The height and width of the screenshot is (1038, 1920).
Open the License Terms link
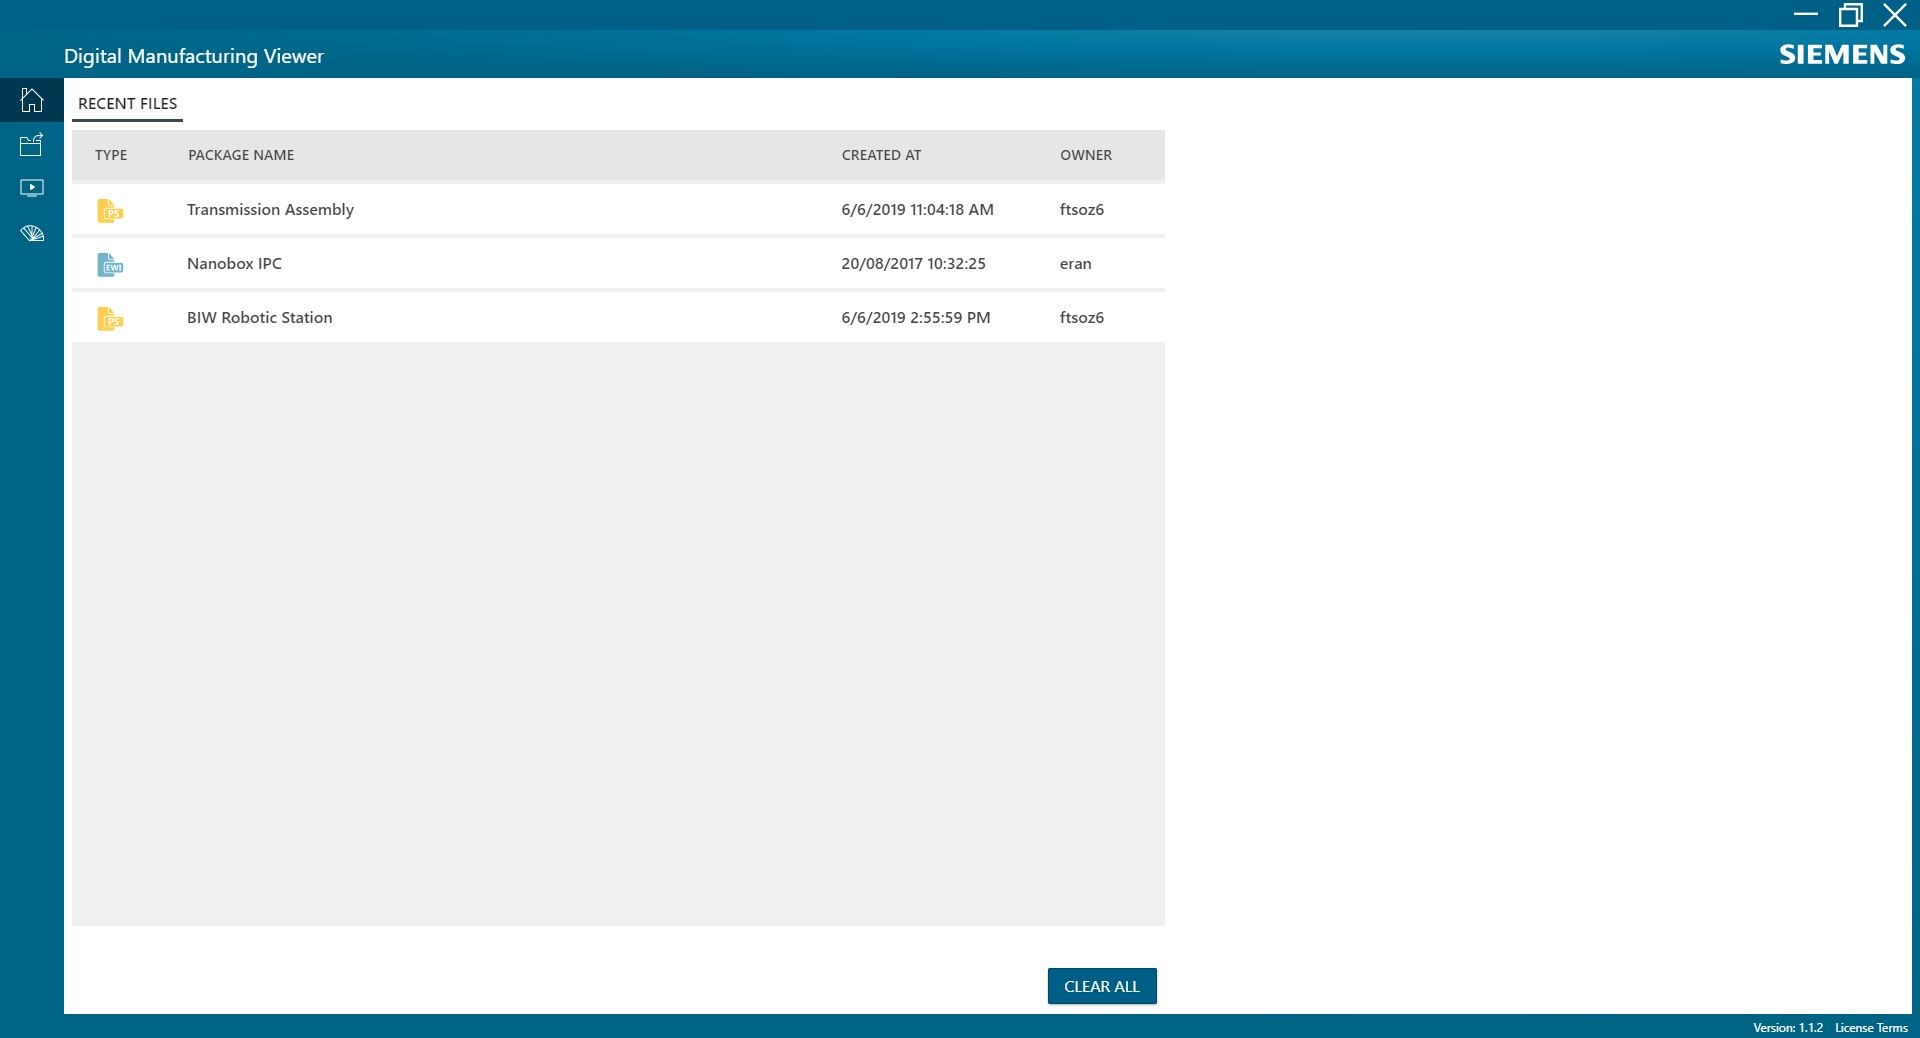coord(1871,1028)
